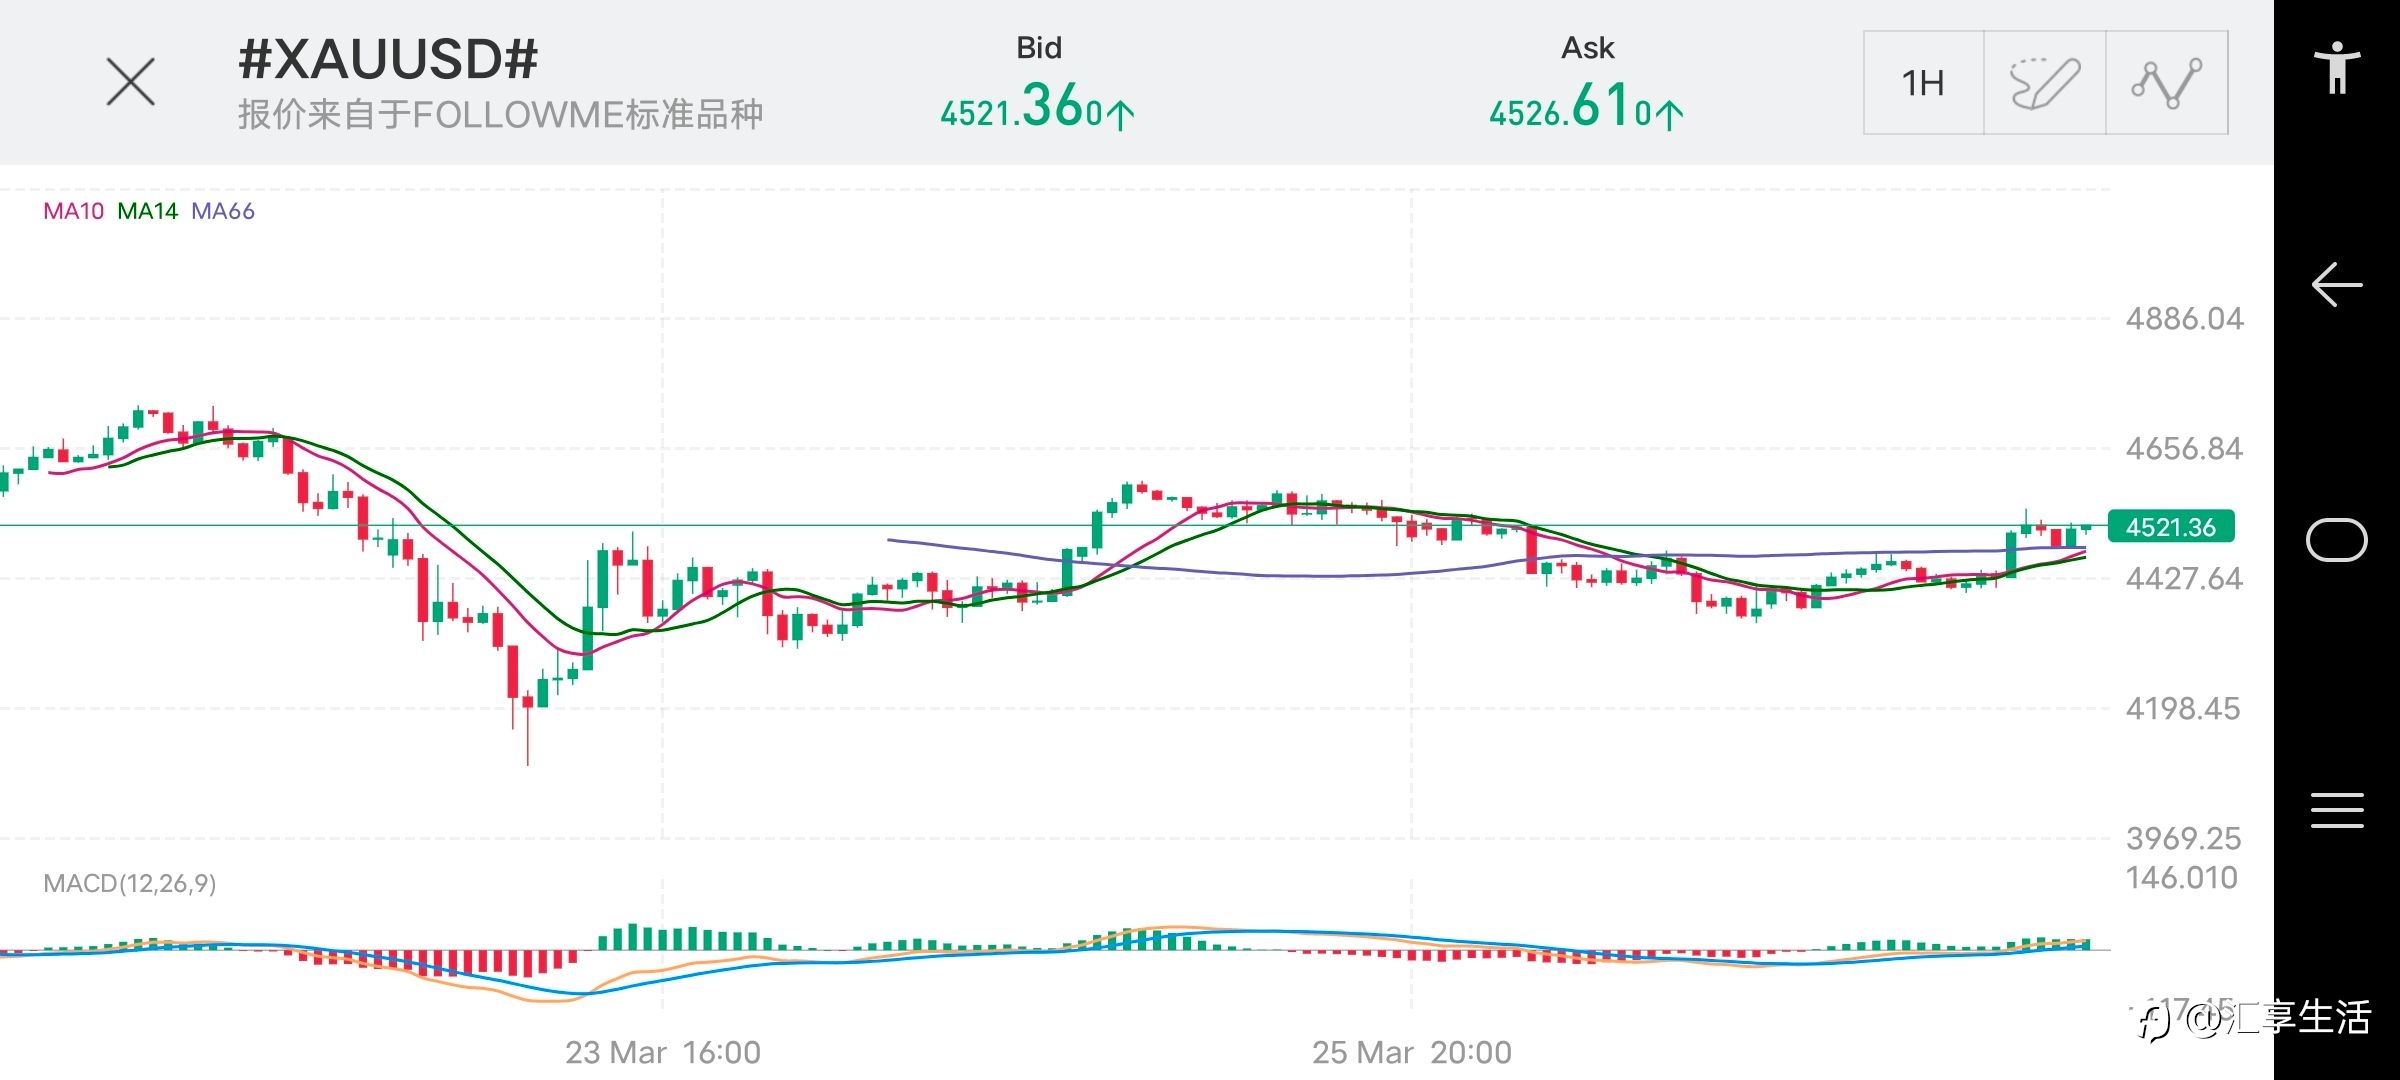Toggle the MA10 indicator label

tap(73, 211)
